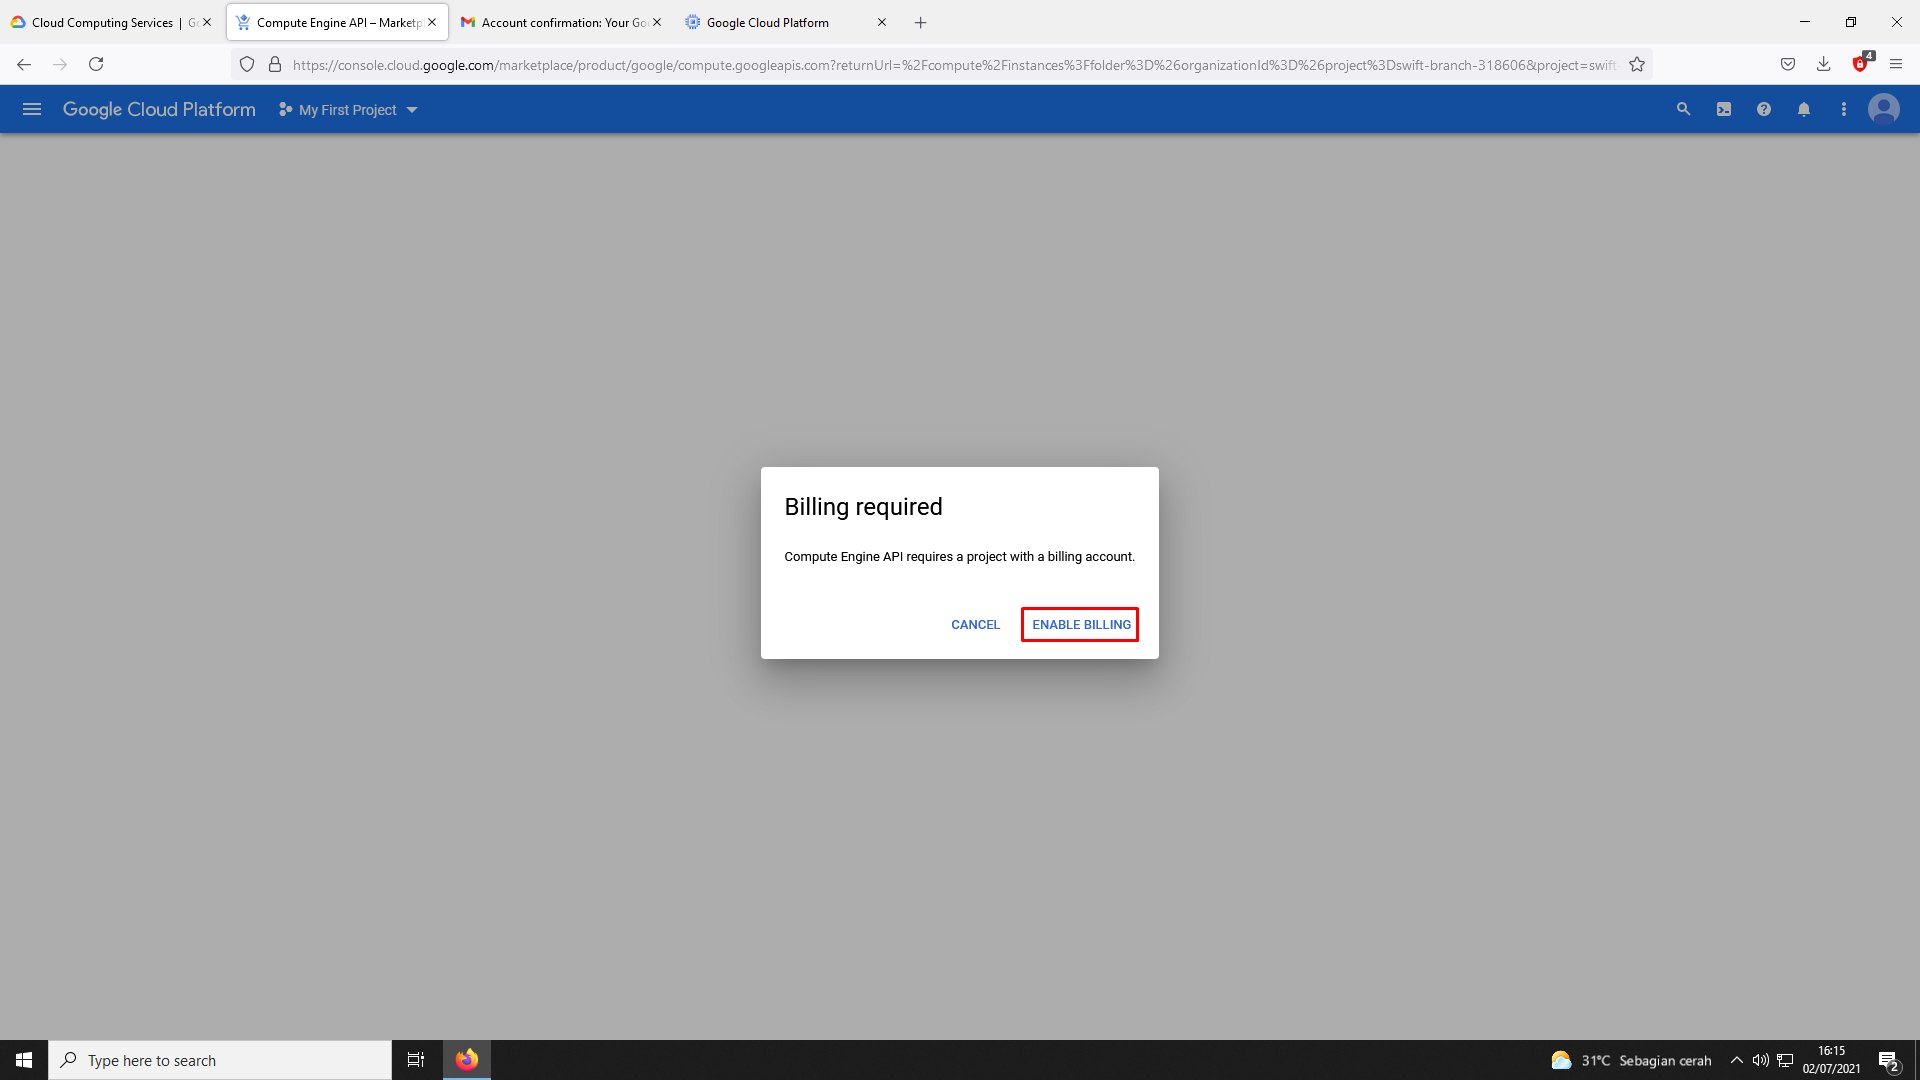Switch to the Cloud Computing Services tab
Viewport: 1920px width, 1080px height.
coord(102,22)
